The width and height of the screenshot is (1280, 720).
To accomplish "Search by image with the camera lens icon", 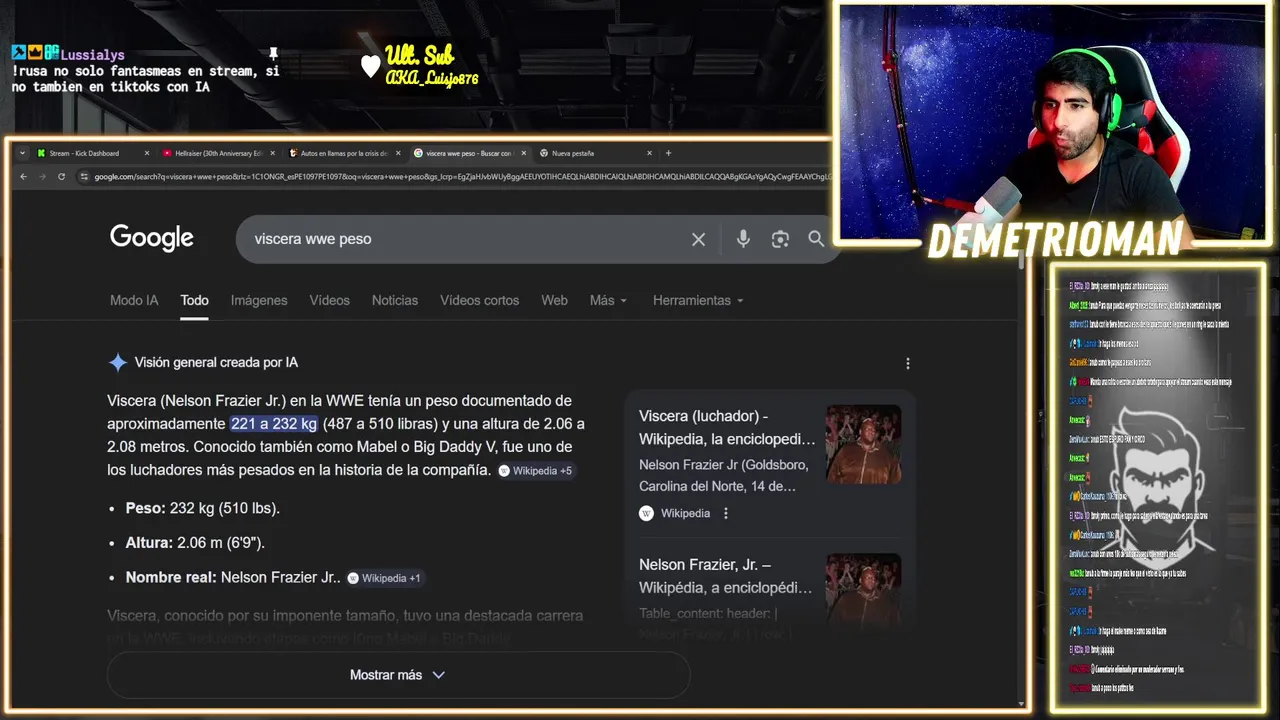I will (780, 239).
